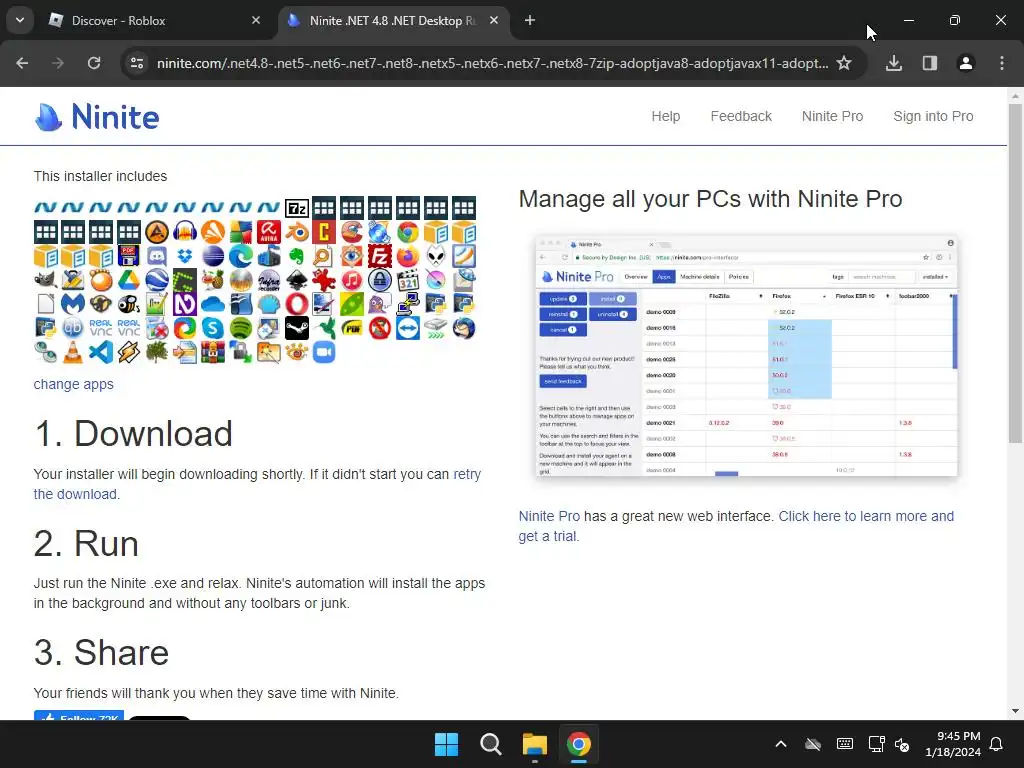Click the Opera icon
This screenshot has height=768, width=1024.
click(x=296, y=304)
